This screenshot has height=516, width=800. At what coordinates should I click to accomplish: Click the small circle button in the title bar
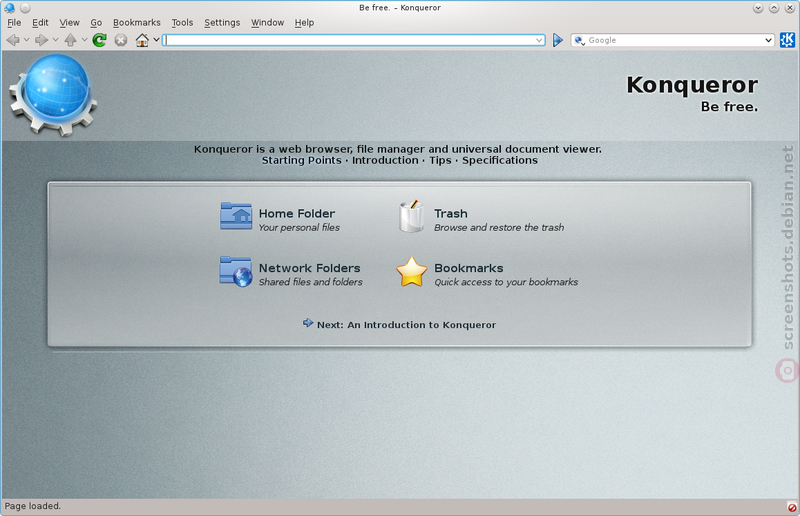pyautogui.click(x=25, y=8)
